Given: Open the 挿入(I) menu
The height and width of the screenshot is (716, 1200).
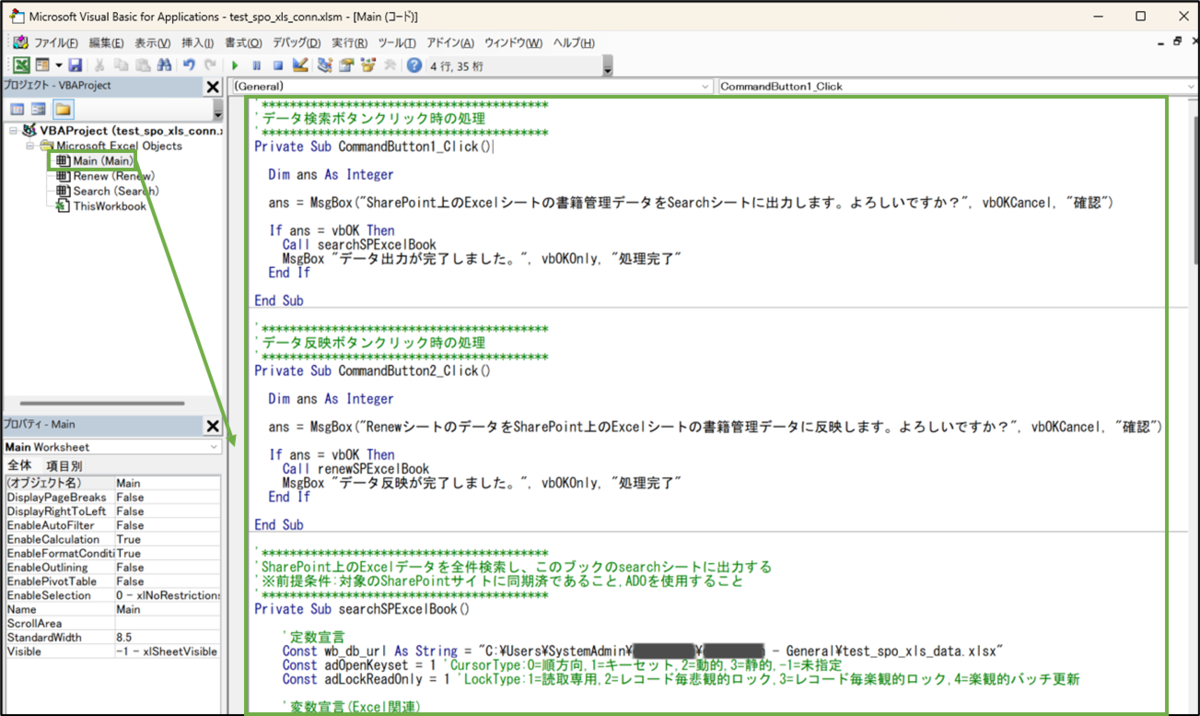Looking at the screenshot, I should tap(198, 43).
